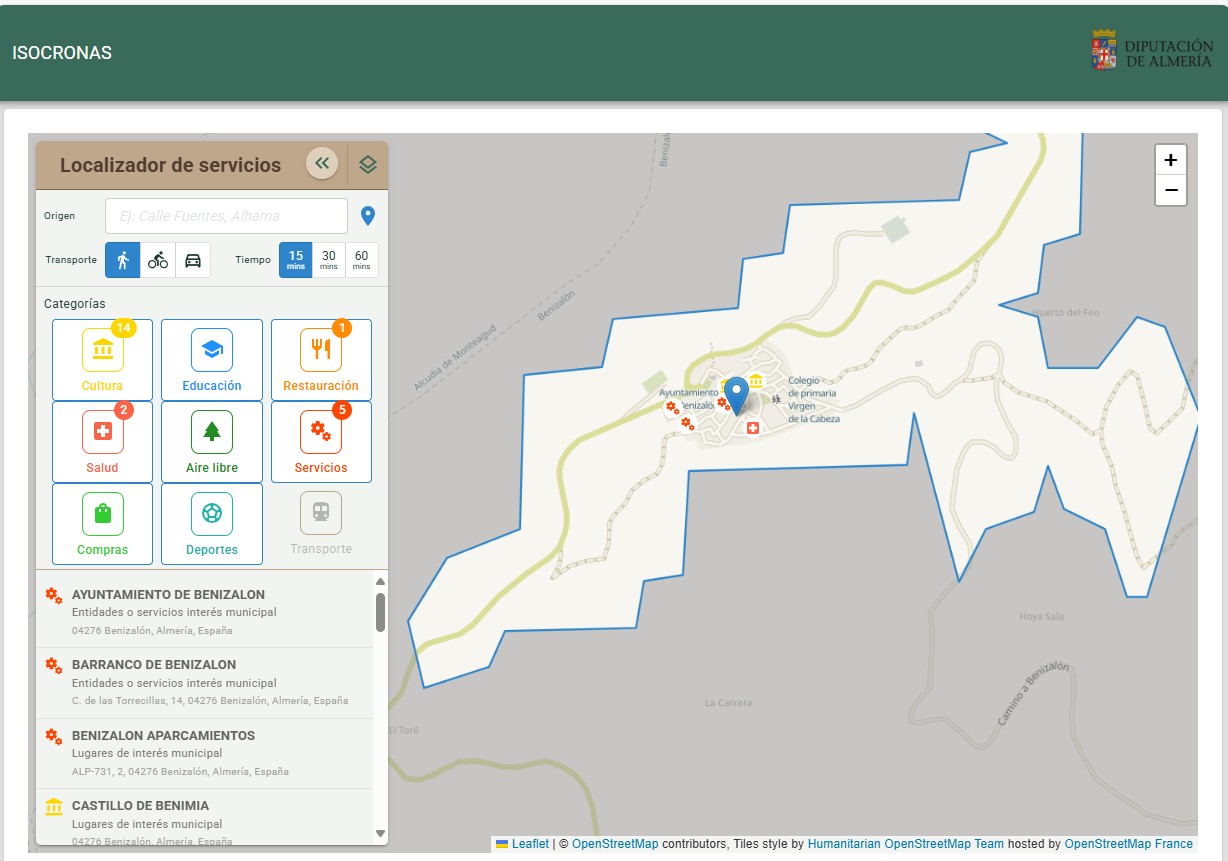Click the gears icon beside BENIZALON APARCAMIENTOS

click(54, 736)
